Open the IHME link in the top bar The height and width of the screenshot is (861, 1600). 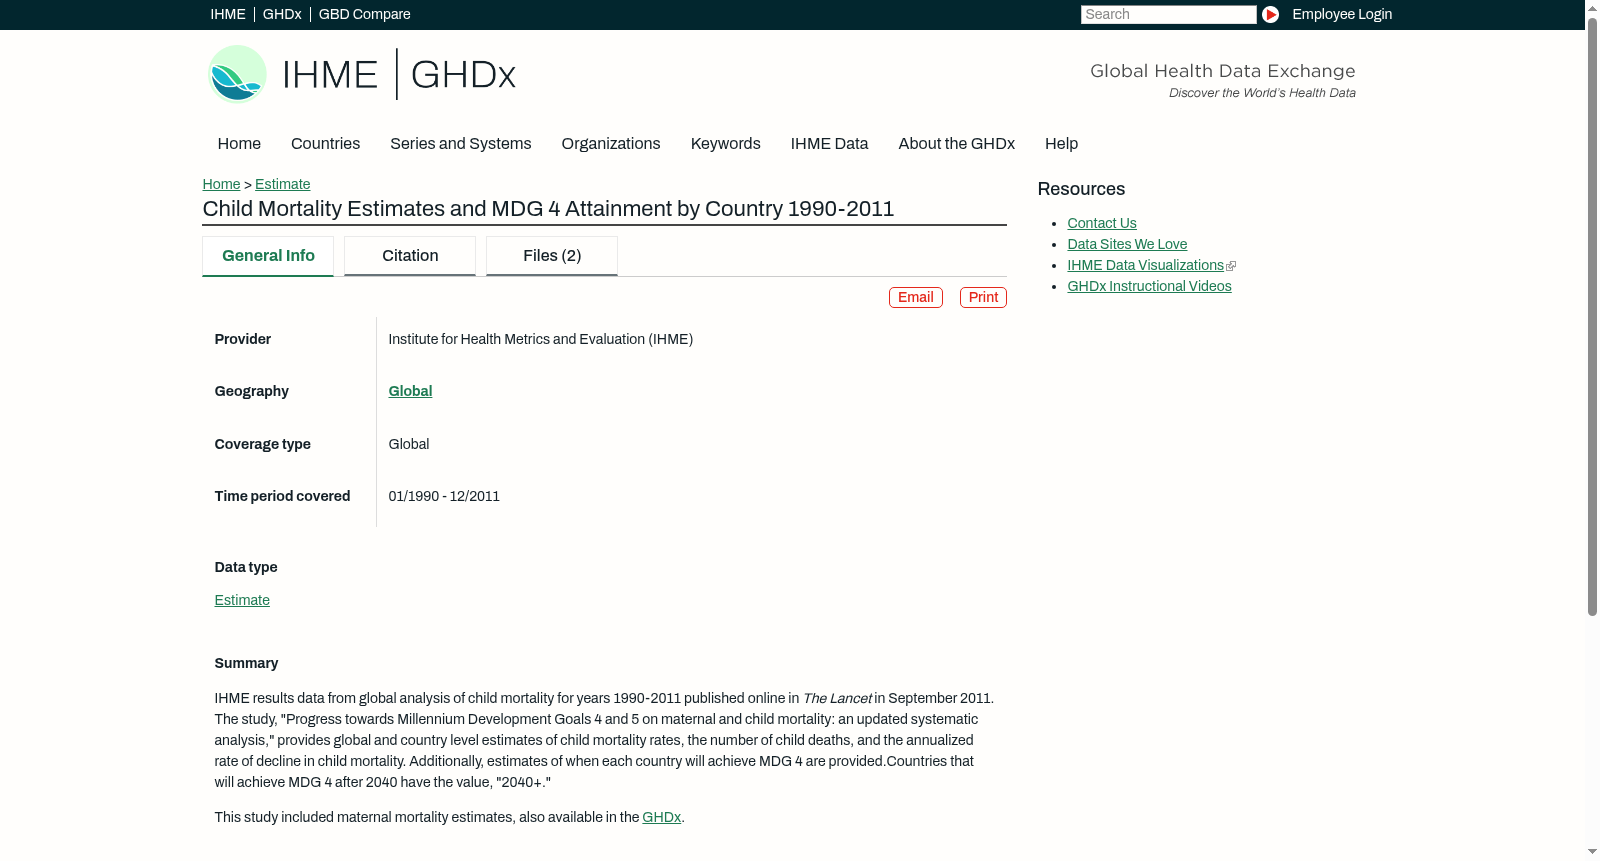click(x=228, y=14)
